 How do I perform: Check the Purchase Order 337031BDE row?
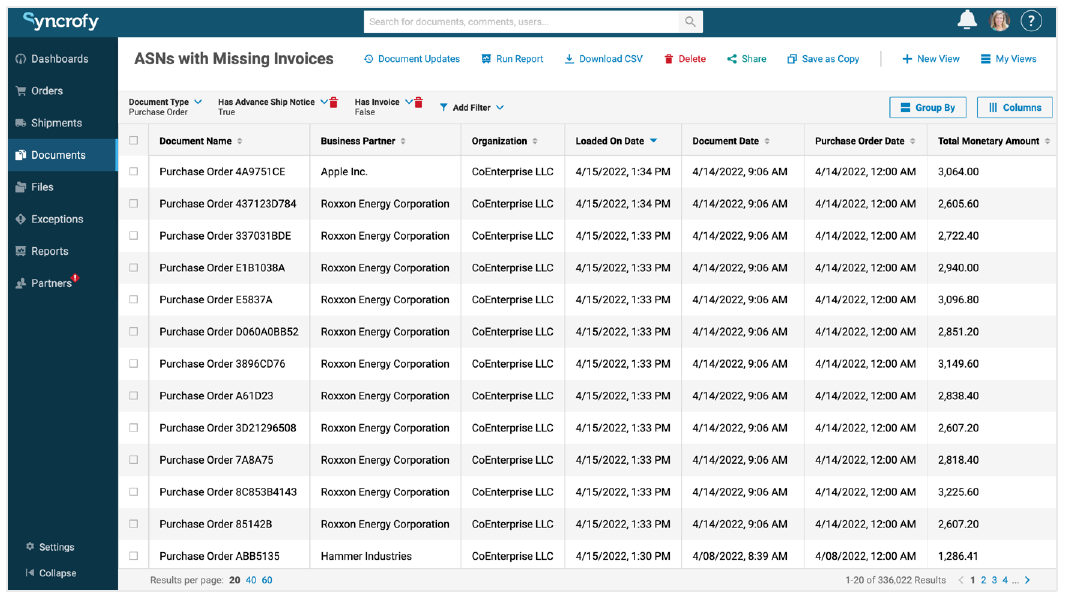click(134, 235)
